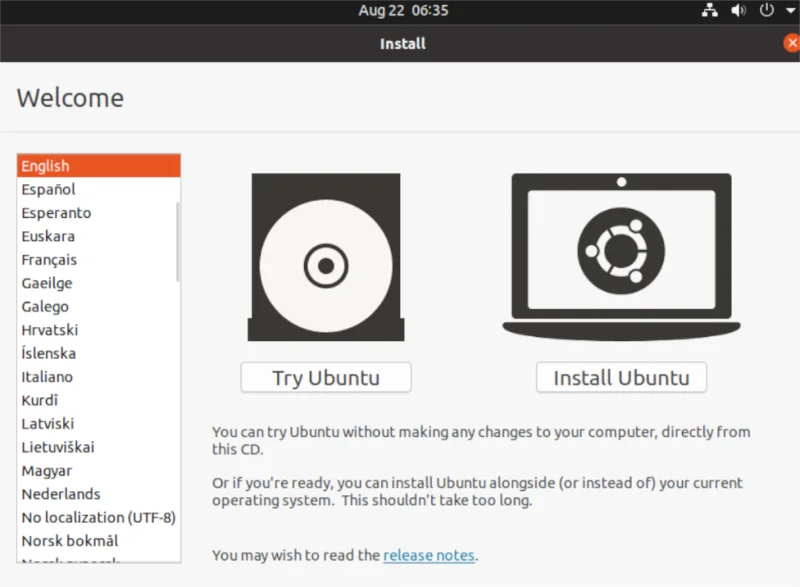
Task: Open the date and time clock menu
Action: 403,10
